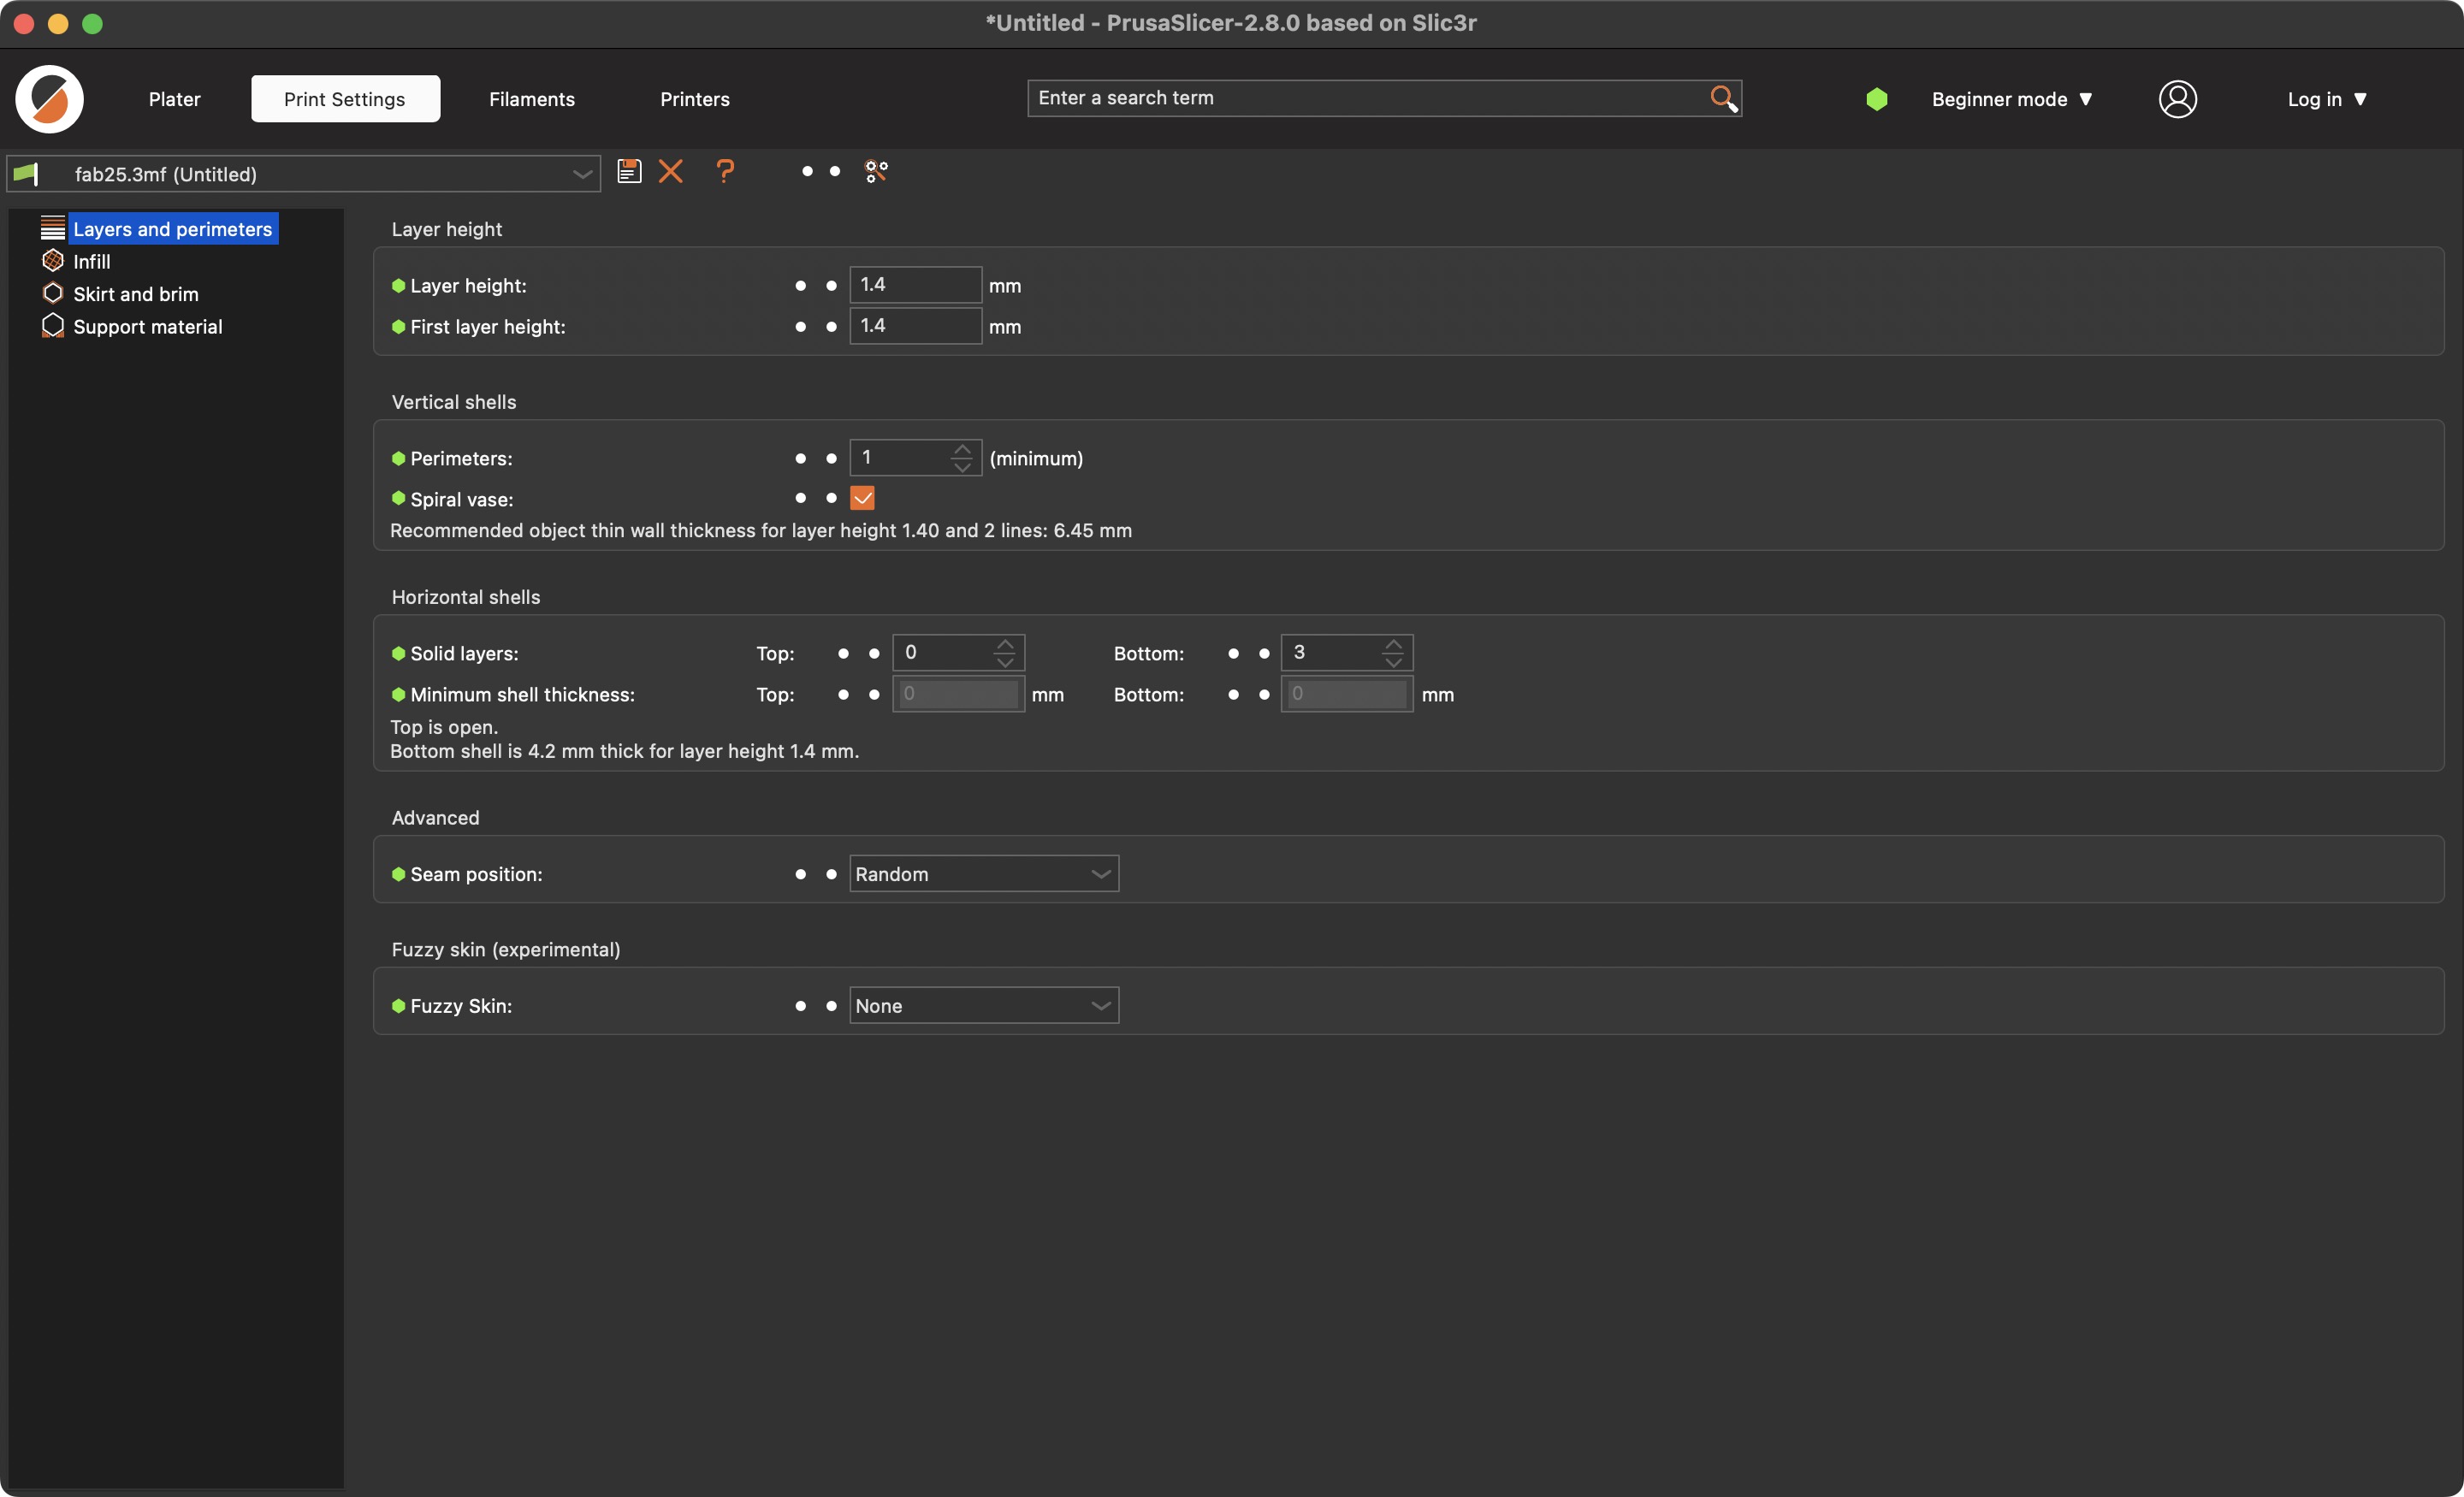Click the PrusaSlicer logo icon

point(49,99)
